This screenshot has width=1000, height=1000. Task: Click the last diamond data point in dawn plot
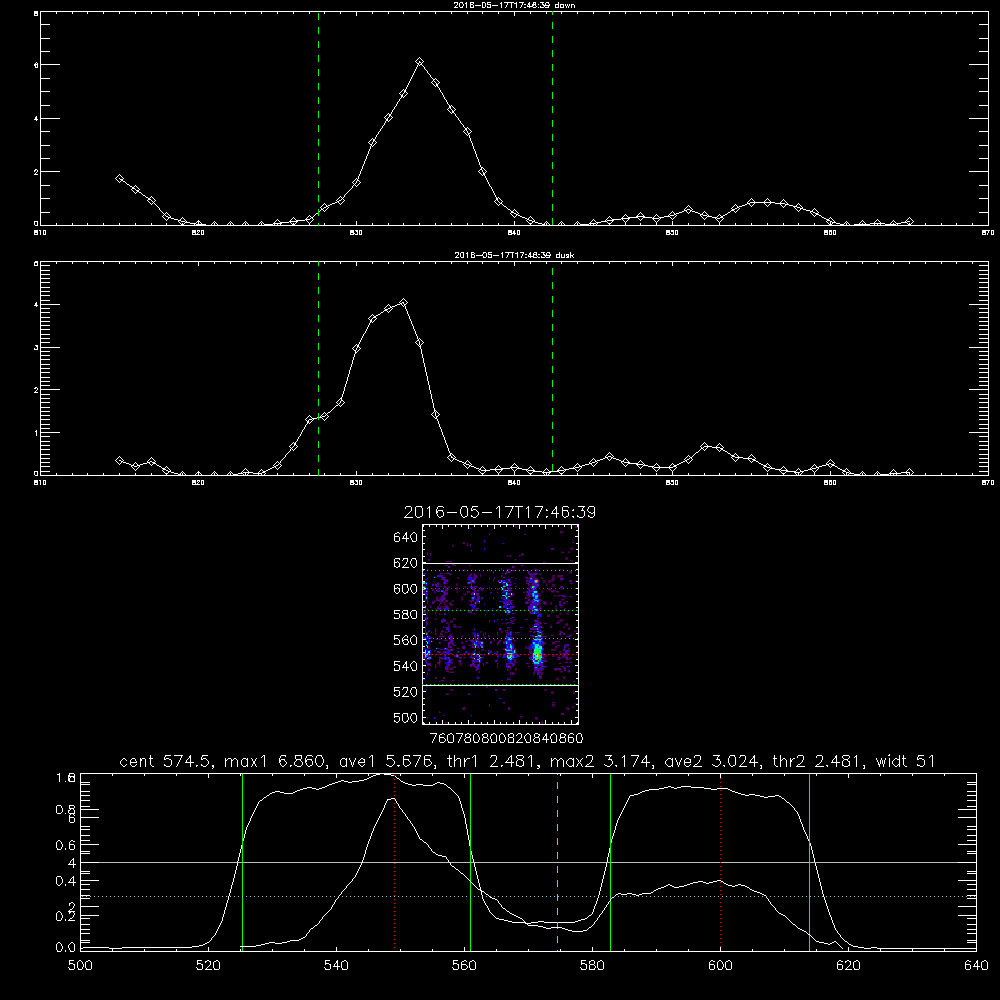(x=909, y=221)
